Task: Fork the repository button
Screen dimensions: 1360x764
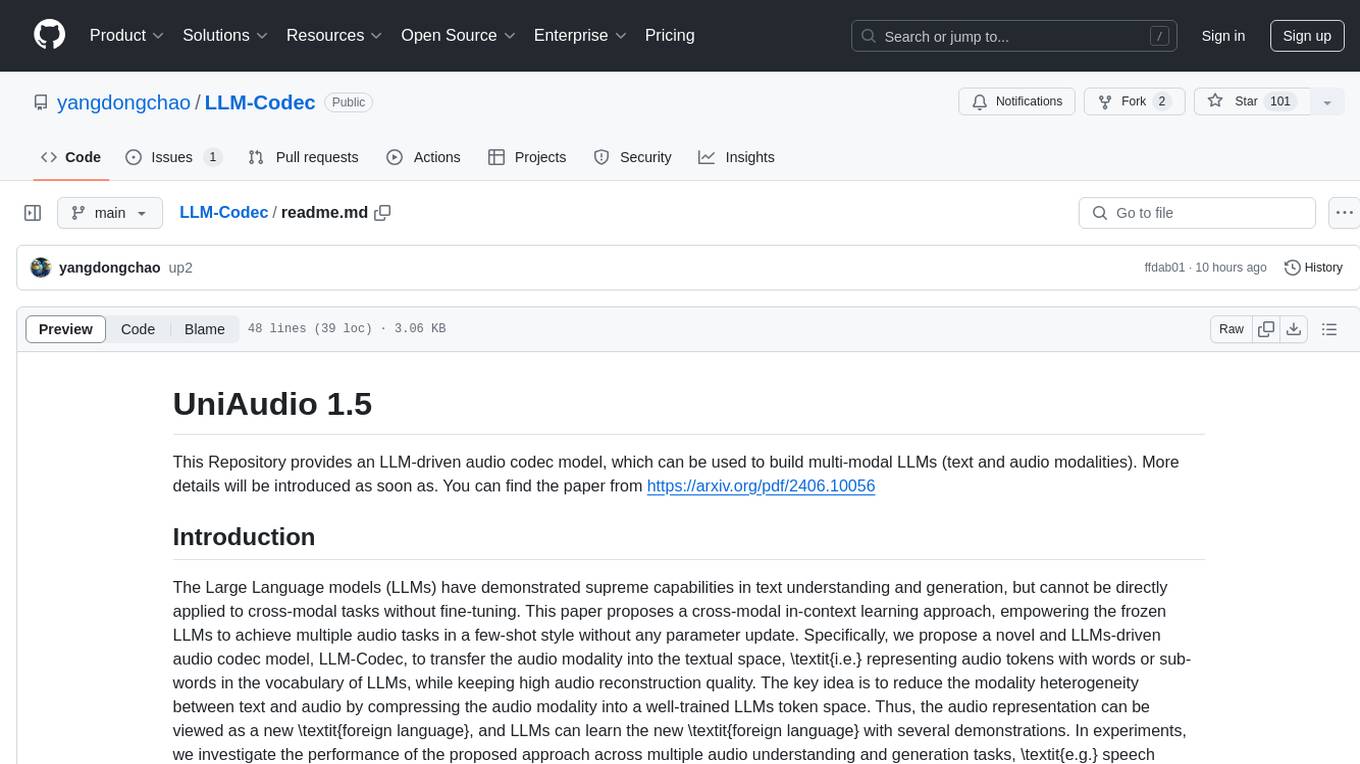Action: (x=1134, y=102)
